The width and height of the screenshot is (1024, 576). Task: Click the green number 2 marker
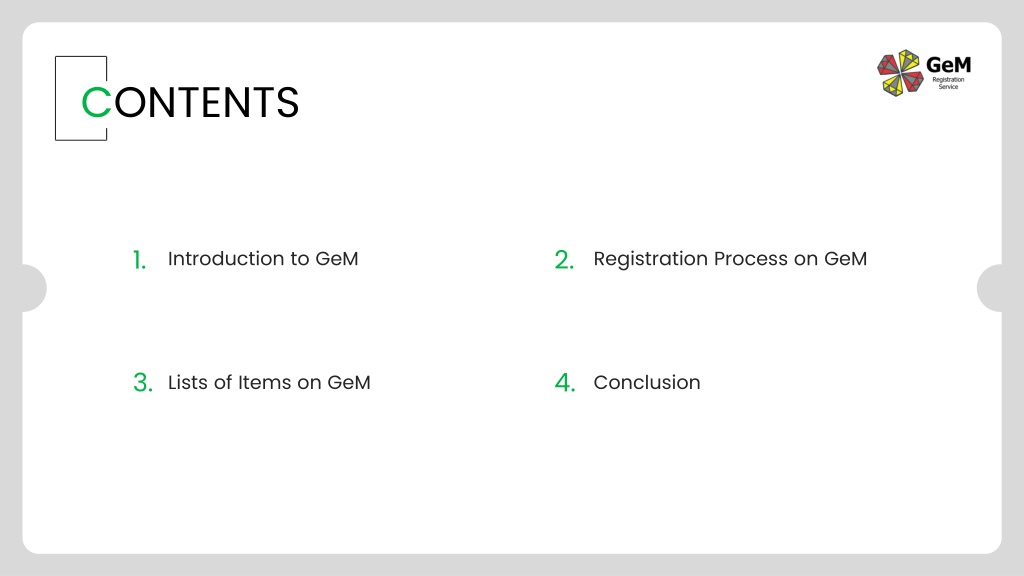coord(564,260)
